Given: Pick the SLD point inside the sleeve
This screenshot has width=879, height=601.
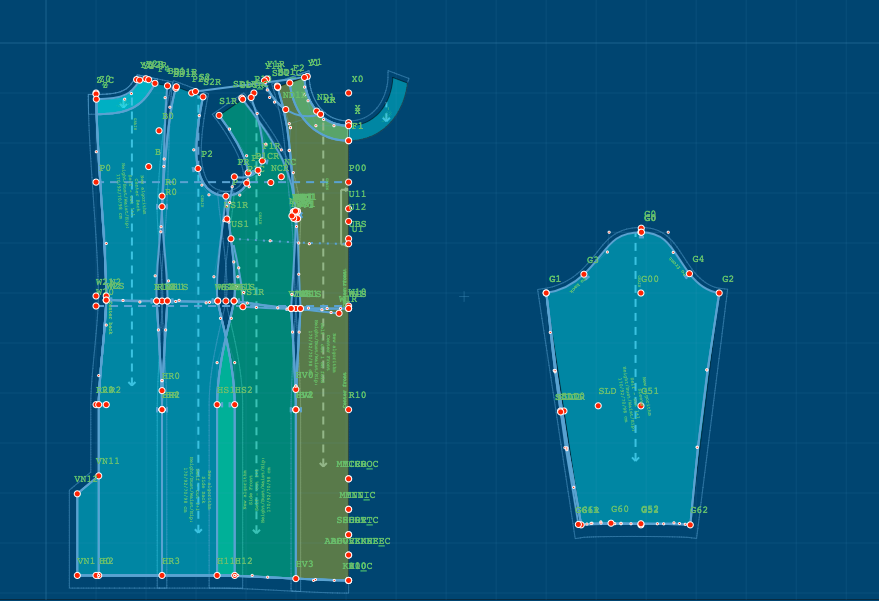Looking at the screenshot, I should [598, 405].
